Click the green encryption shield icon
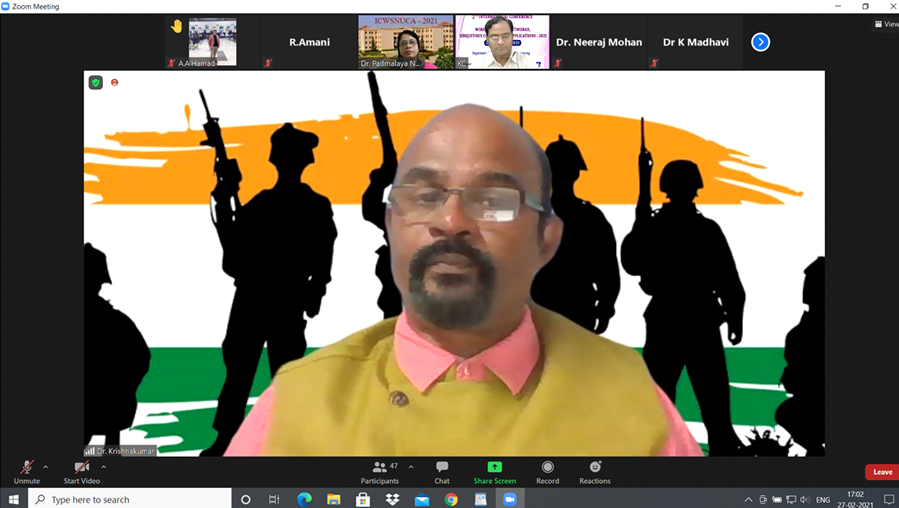The image size is (899, 508). point(96,83)
